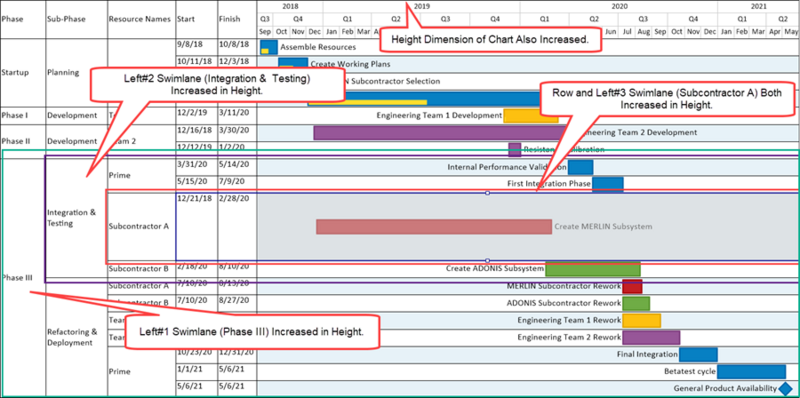Select the 12/2/19 start date cell
Viewport: 800px width, 398px height.
[x=196, y=115]
